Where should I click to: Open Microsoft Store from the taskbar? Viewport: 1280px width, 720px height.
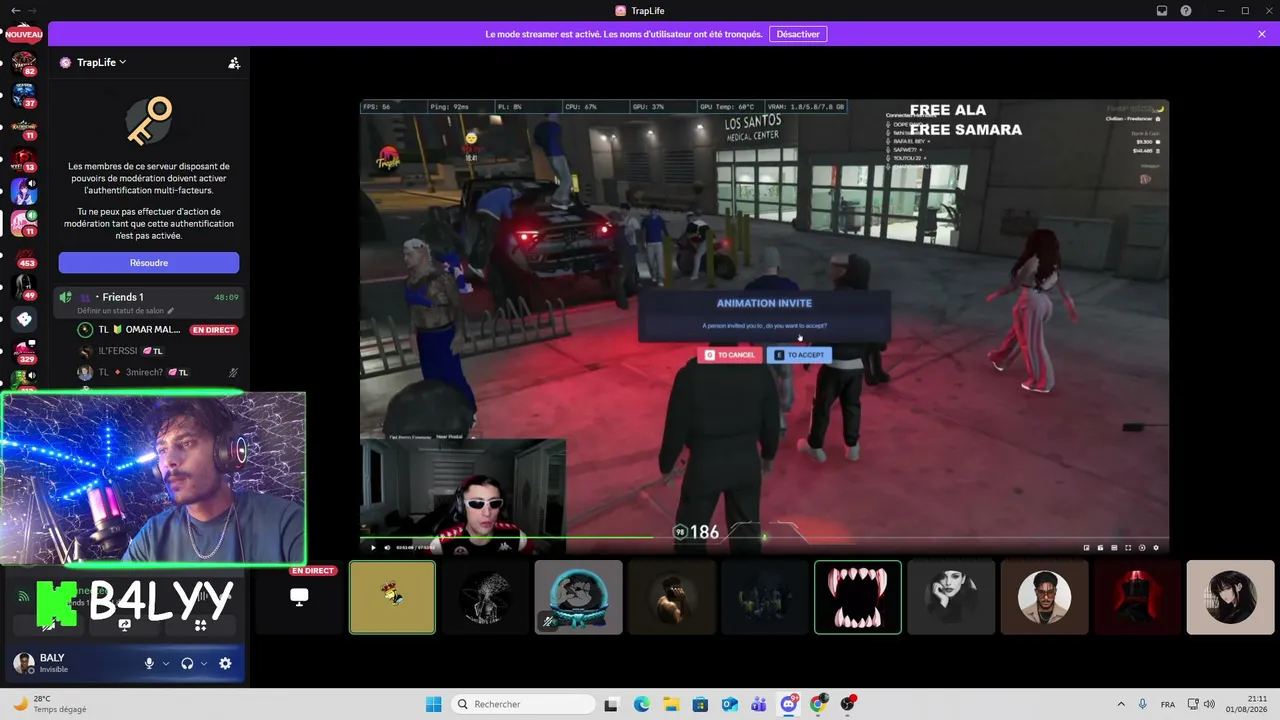[700, 704]
